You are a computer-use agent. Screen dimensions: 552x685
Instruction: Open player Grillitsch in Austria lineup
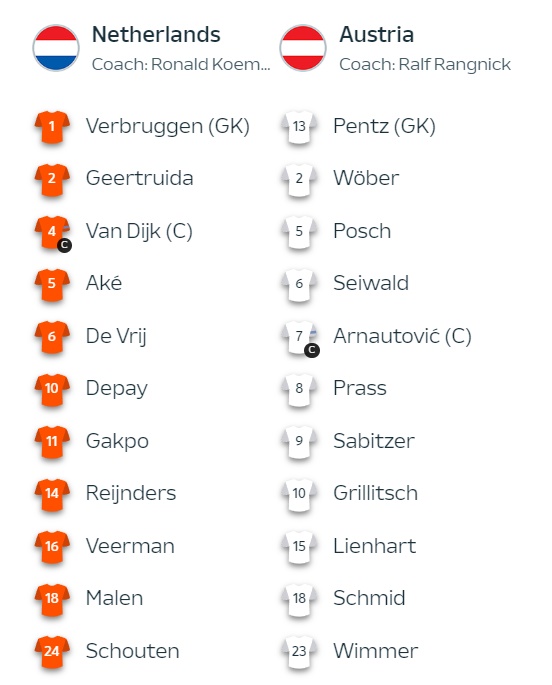tap(375, 493)
